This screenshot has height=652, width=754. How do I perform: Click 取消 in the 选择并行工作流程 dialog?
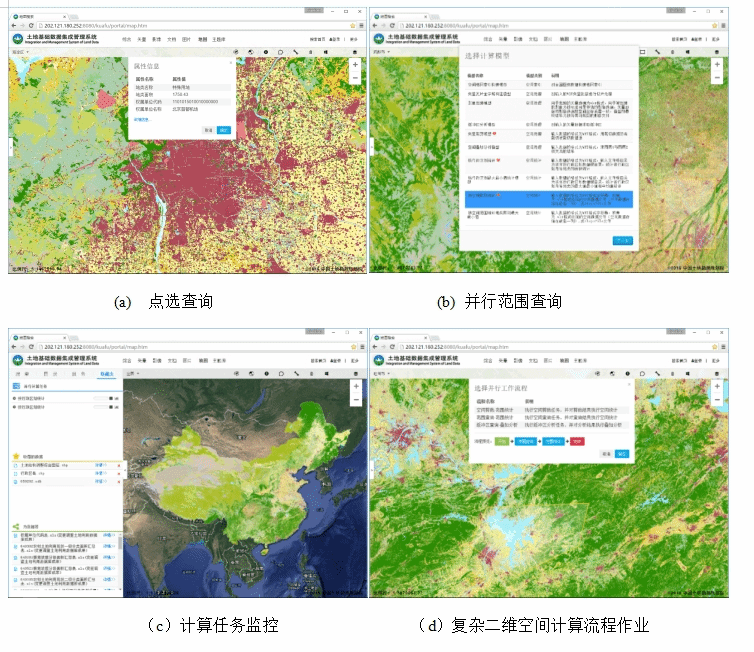pos(607,452)
